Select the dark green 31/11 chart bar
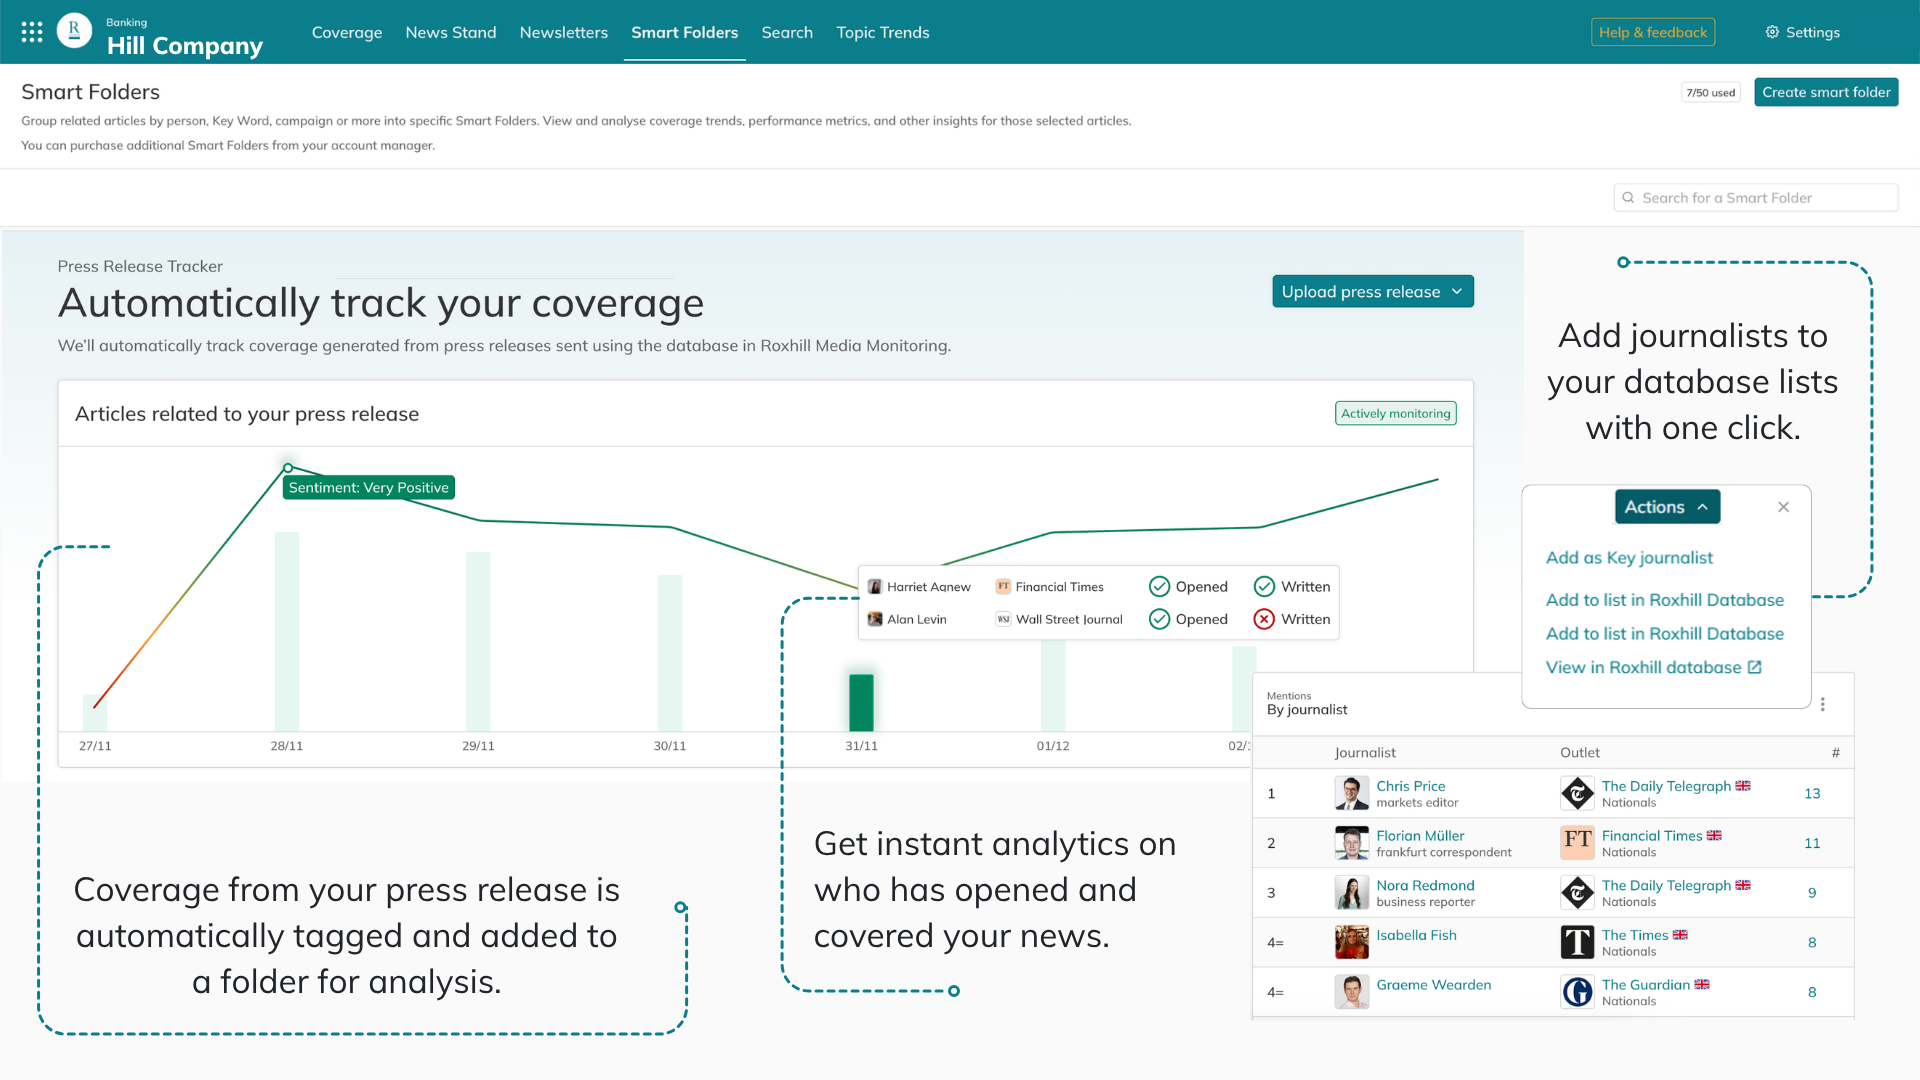 point(861,702)
